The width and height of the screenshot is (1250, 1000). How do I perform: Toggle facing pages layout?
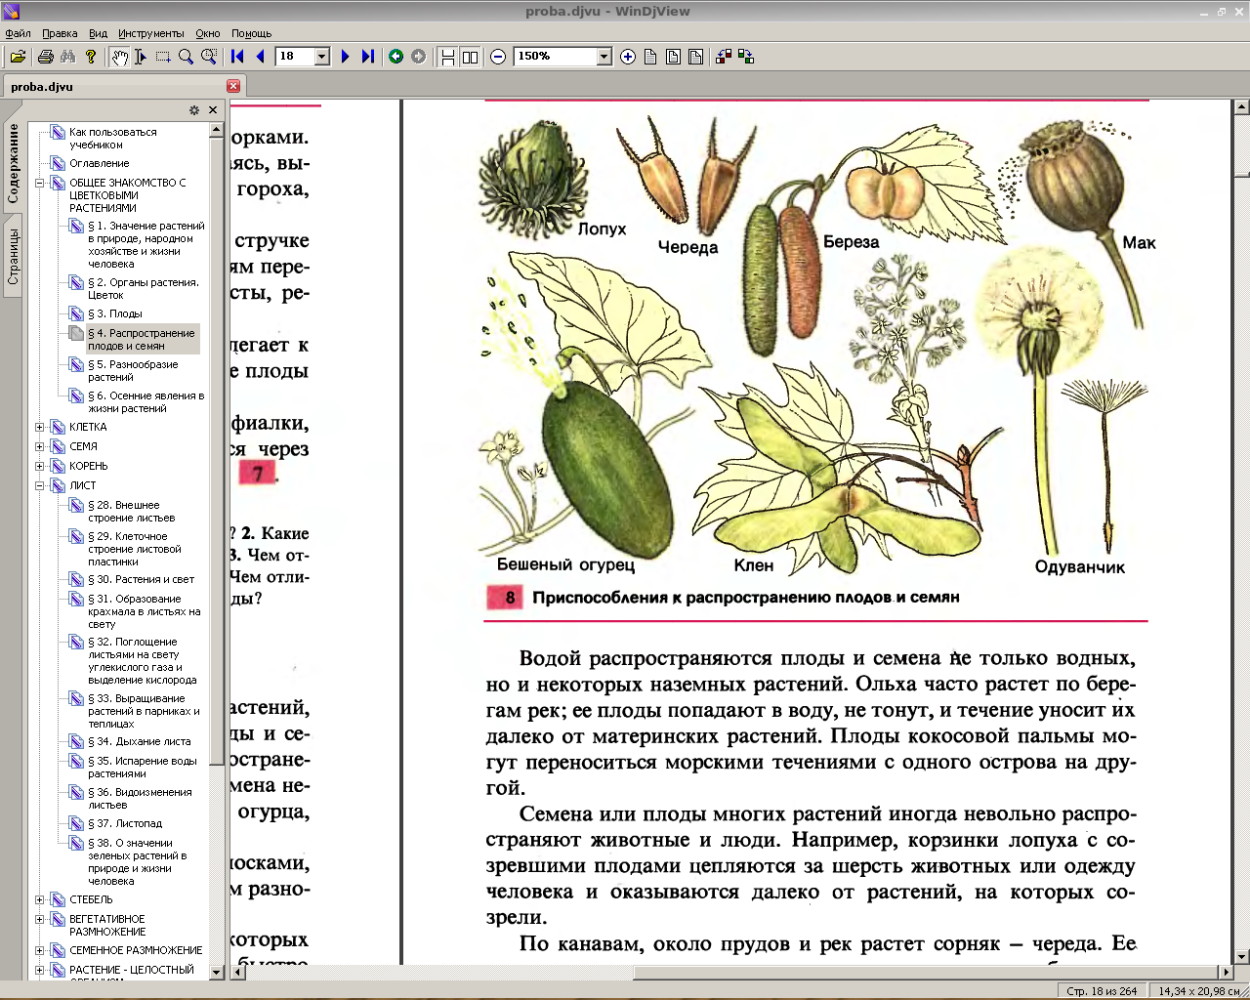click(469, 57)
